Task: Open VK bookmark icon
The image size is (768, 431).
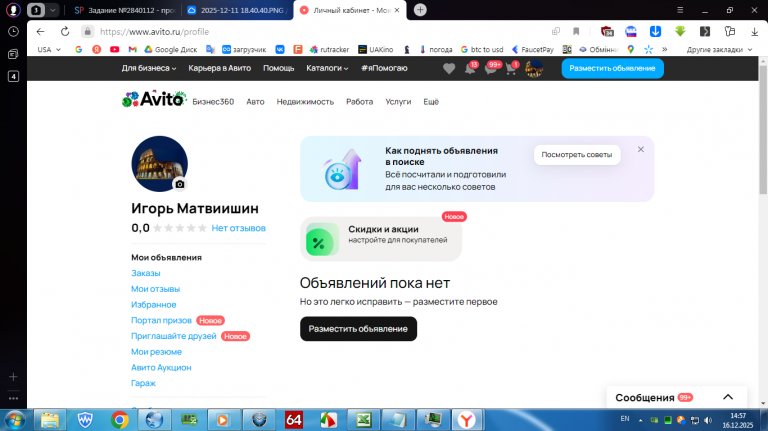Action: click(280, 49)
